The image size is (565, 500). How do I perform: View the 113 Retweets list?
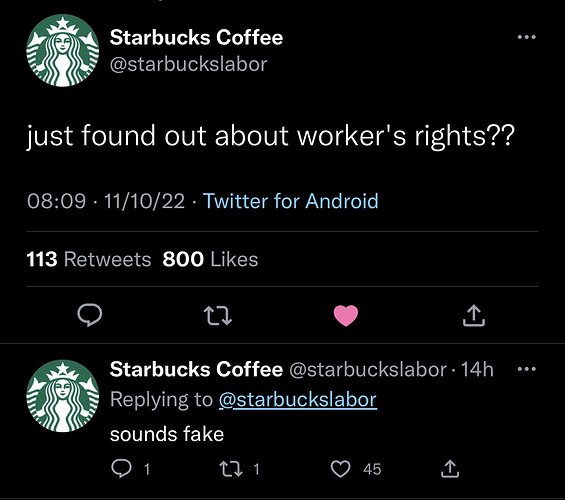tap(89, 259)
